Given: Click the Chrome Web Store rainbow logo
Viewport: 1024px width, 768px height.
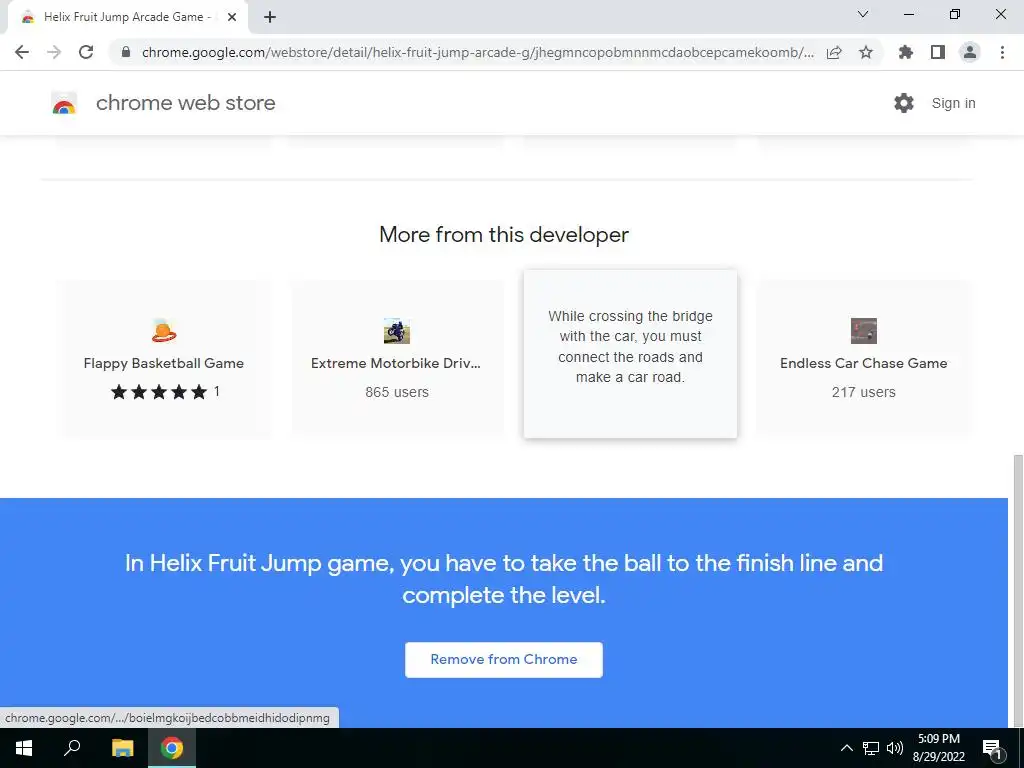Looking at the screenshot, I should tap(64, 104).
